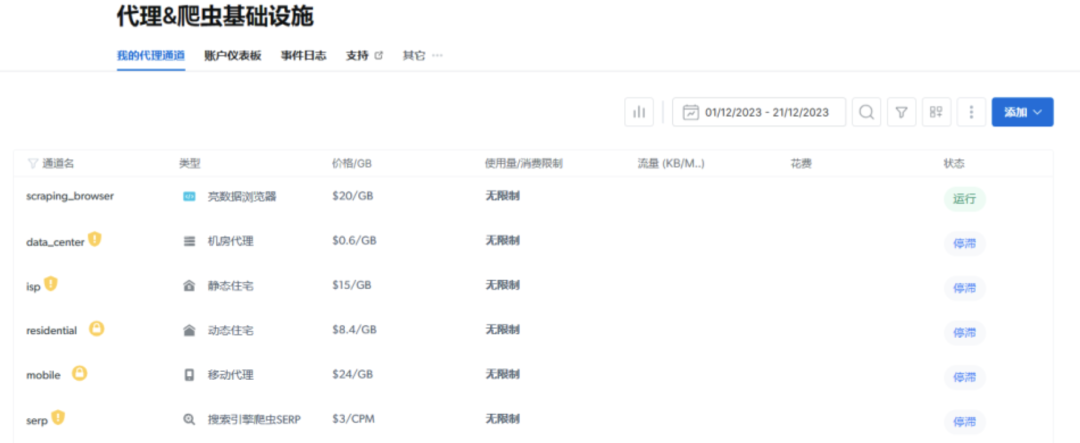Click the 静态住宅 house type icon
Viewport: 1080px width, 443px height.
(189, 286)
